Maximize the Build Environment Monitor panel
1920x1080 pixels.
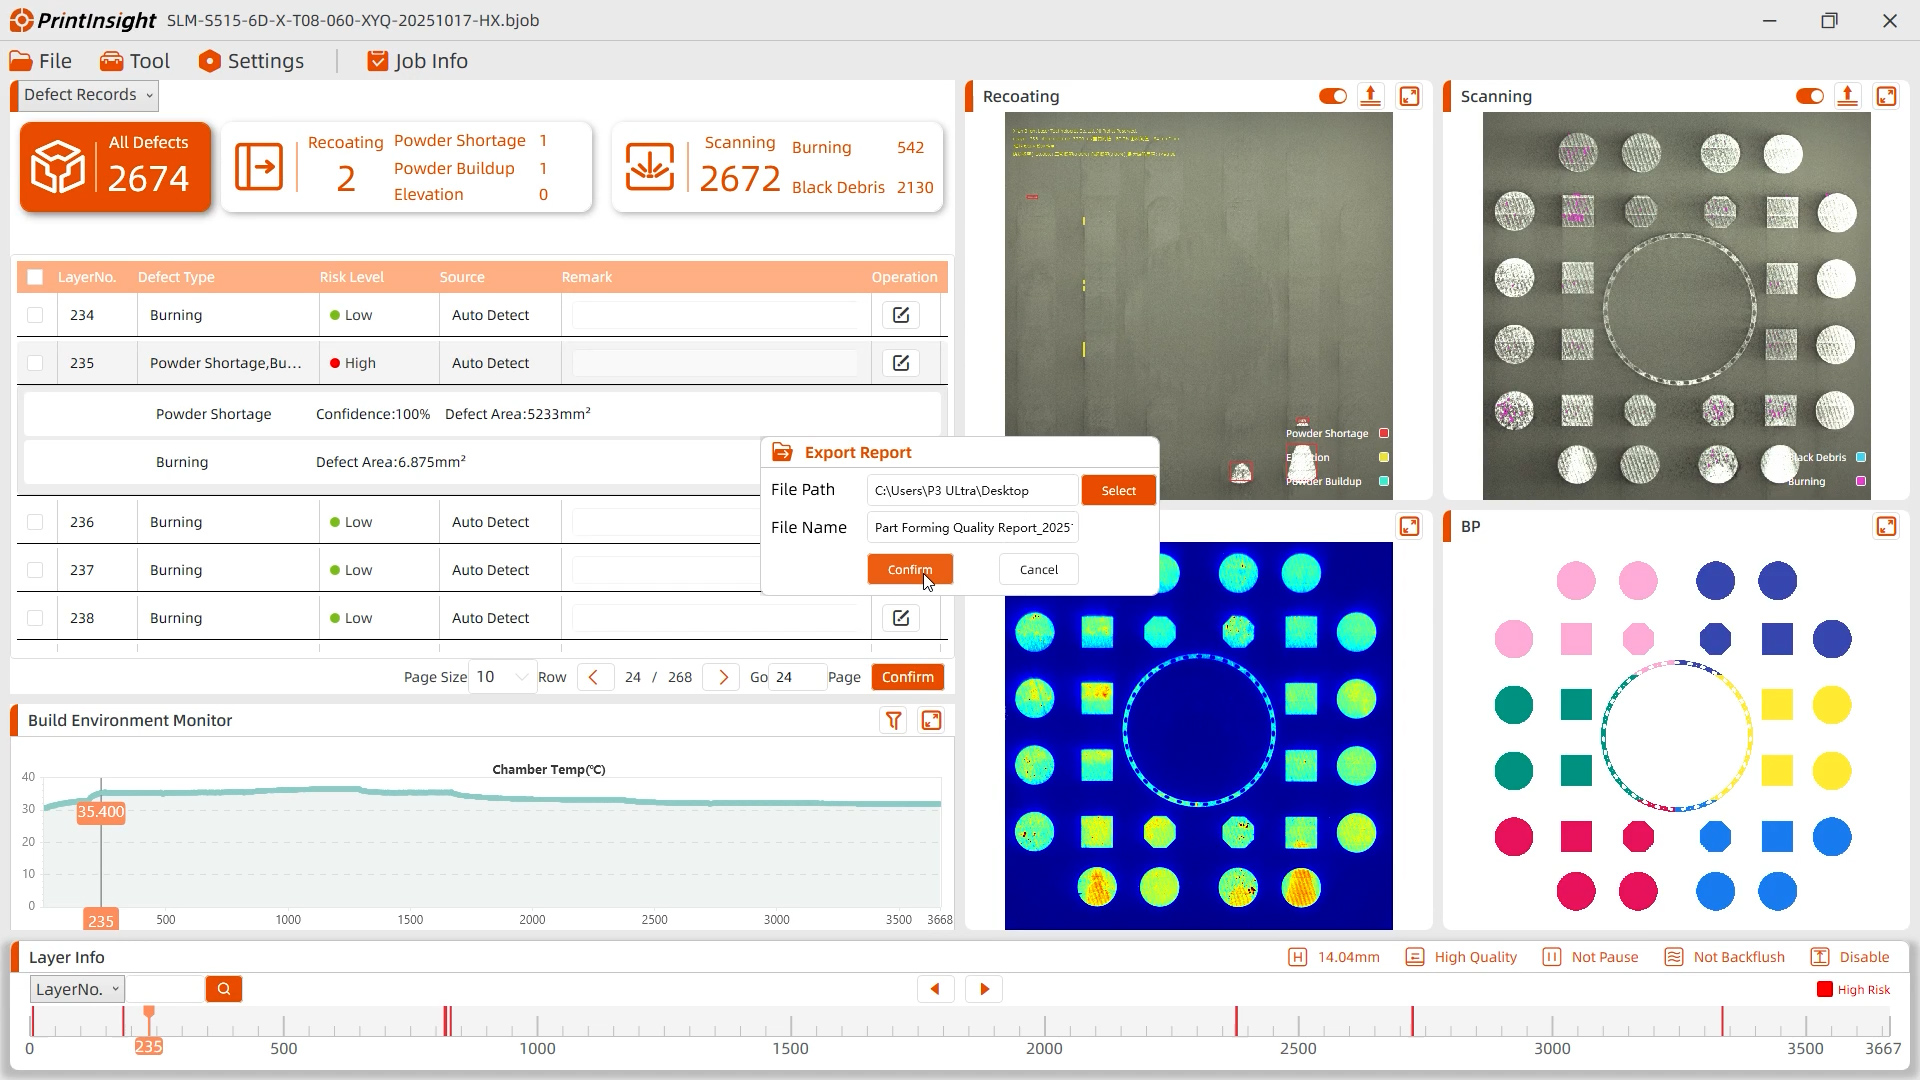tap(931, 721)
